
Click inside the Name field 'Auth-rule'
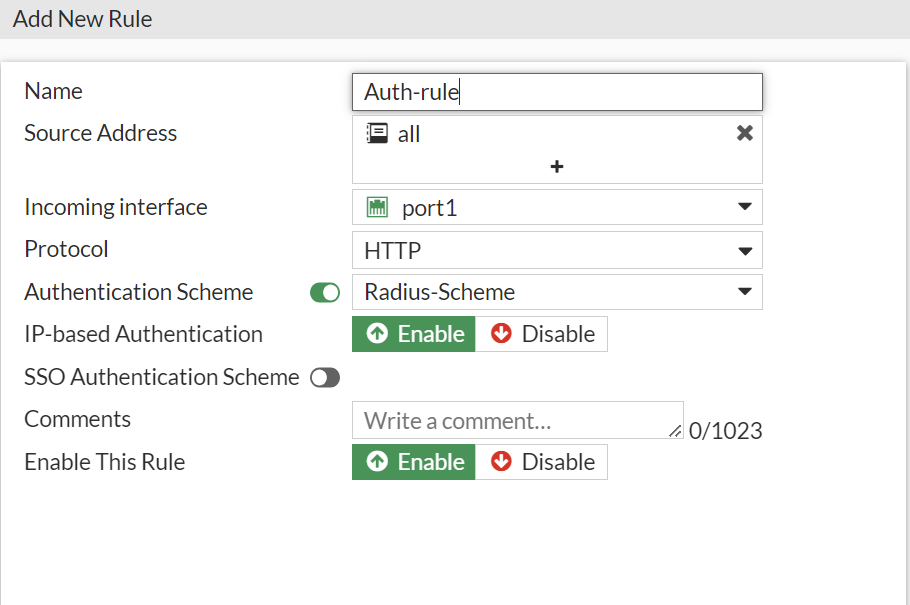tap(556, 92)
